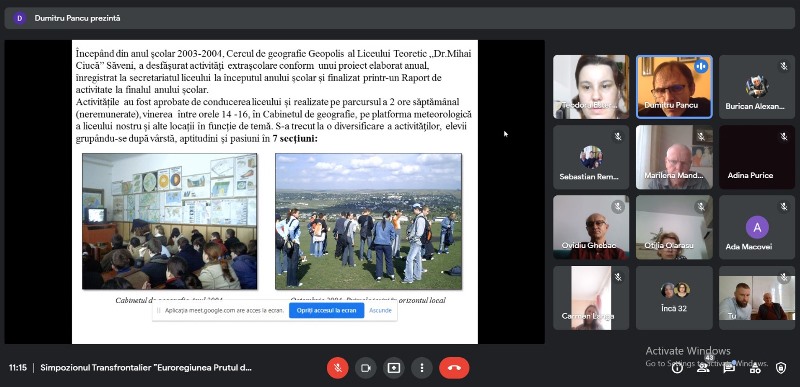Open the host controls shield icon
This screenshot has height=387, width=800.
(781, 368)
